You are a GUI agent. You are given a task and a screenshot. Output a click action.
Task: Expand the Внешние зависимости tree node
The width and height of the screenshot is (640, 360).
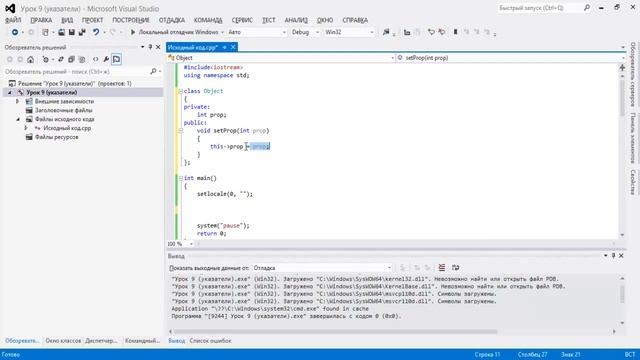coord(18,101)
